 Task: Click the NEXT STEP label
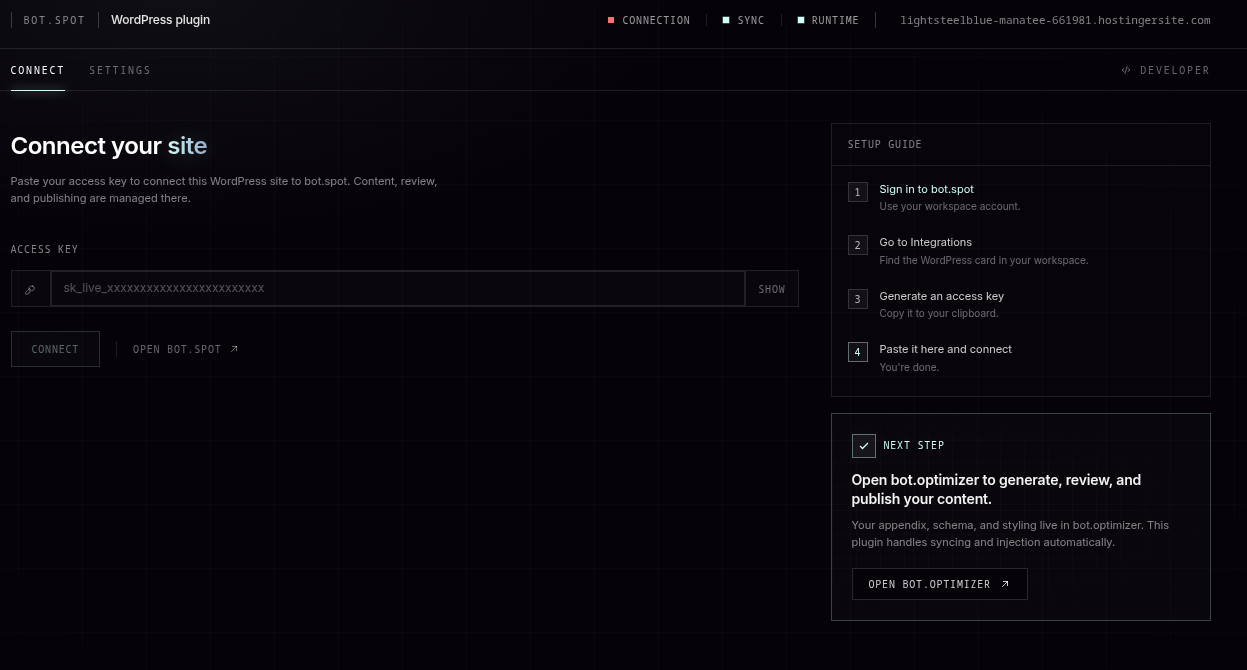[x=914, y=445]
